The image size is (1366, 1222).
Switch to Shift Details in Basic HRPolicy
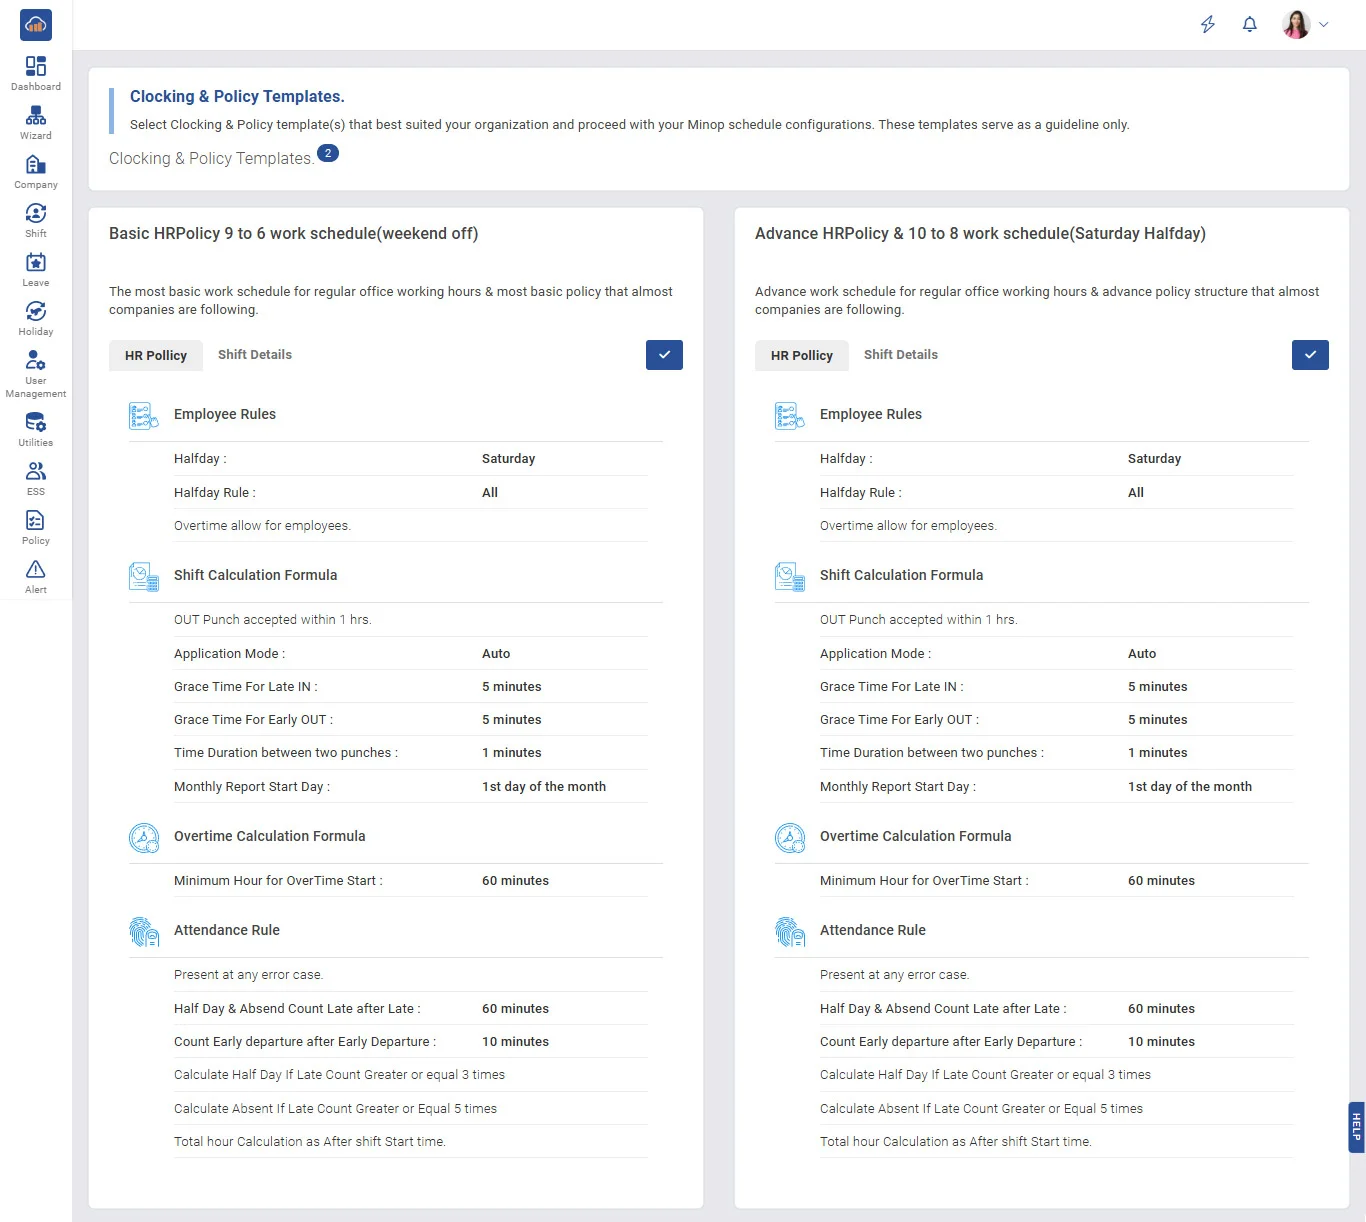pyautogui.click(x=255, y=355)
